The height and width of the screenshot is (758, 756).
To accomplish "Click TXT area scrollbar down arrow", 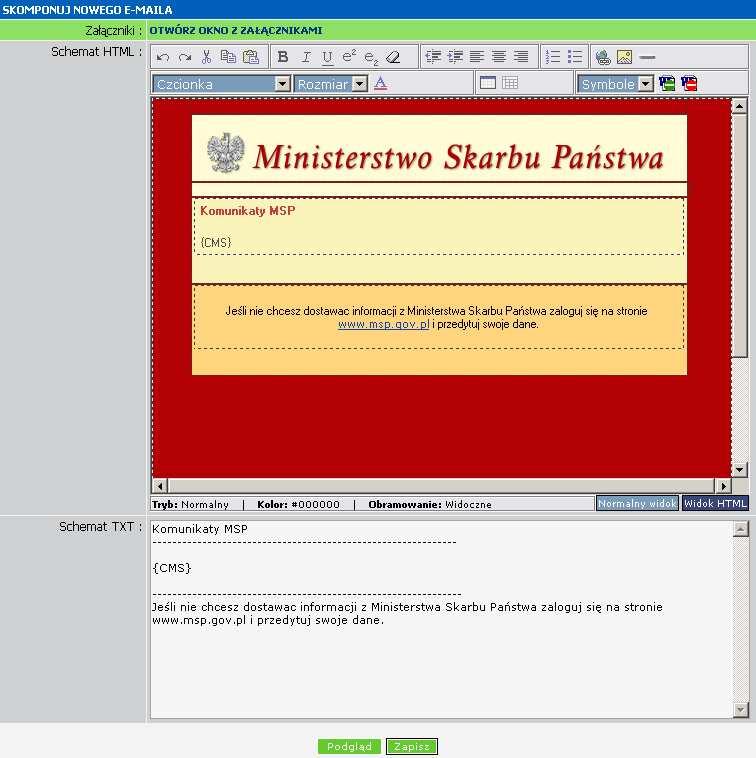I will (x=741, y=709).
